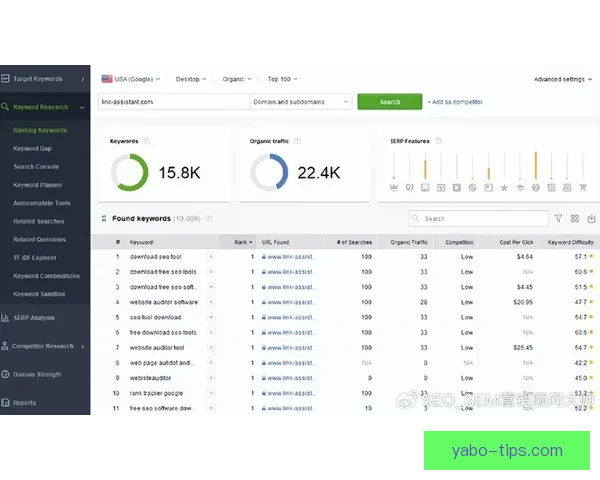Click the Reports sidebar icon
The image size is (600, 480).
tap(6, 403)
